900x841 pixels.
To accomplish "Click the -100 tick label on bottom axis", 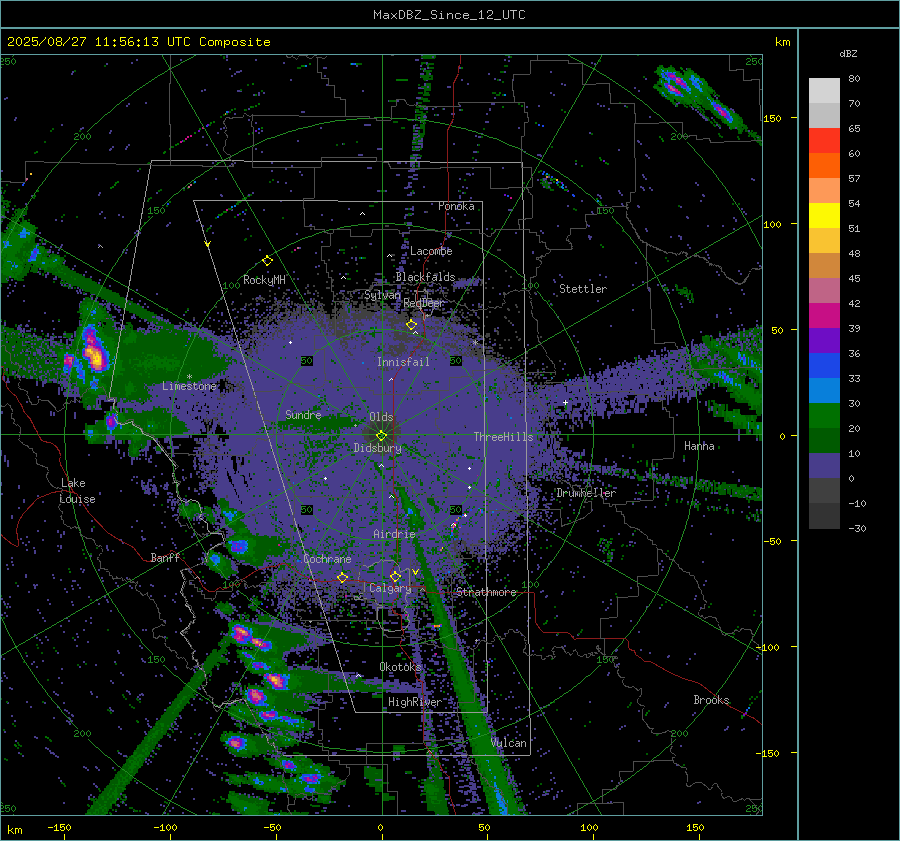I will click(165, 827).
